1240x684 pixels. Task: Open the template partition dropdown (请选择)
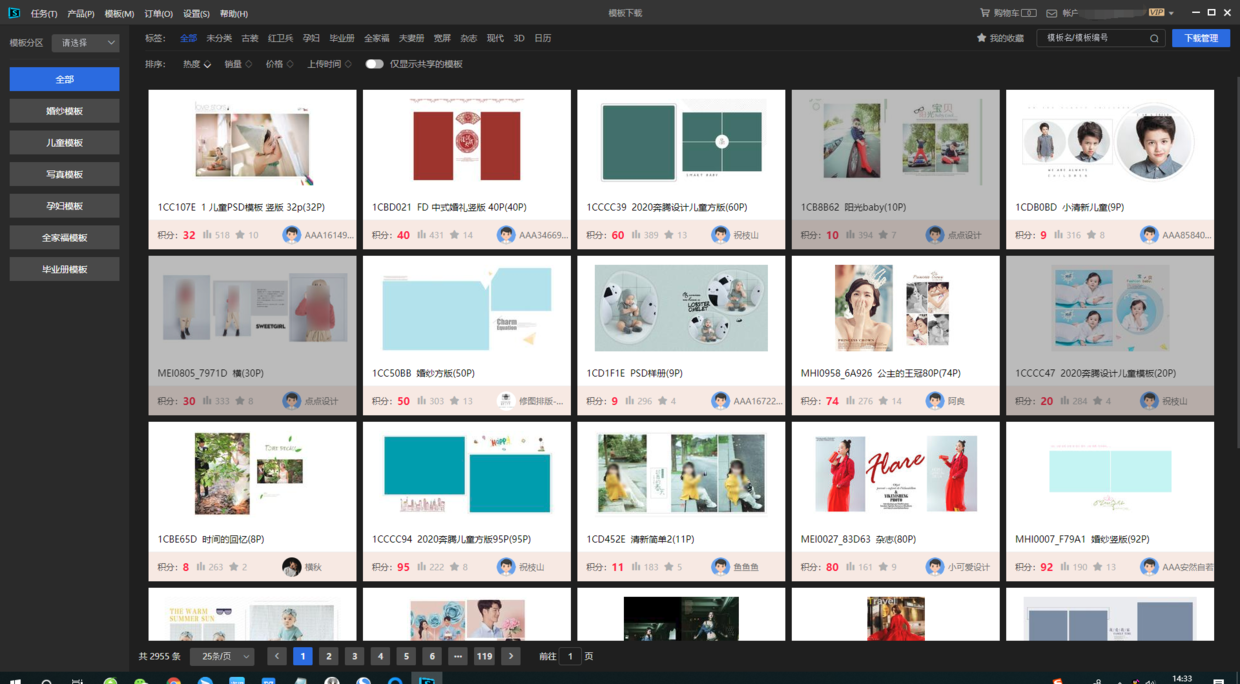click(x=86, y=43)
